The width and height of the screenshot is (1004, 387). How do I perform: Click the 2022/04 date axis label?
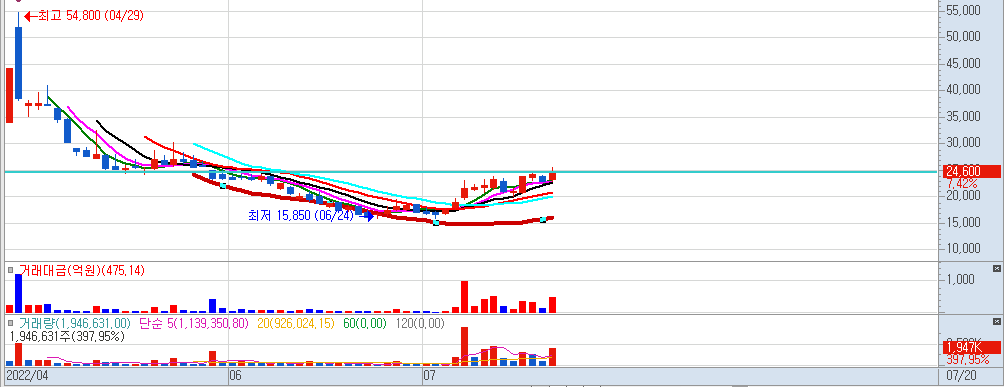[x=27, y=375]
